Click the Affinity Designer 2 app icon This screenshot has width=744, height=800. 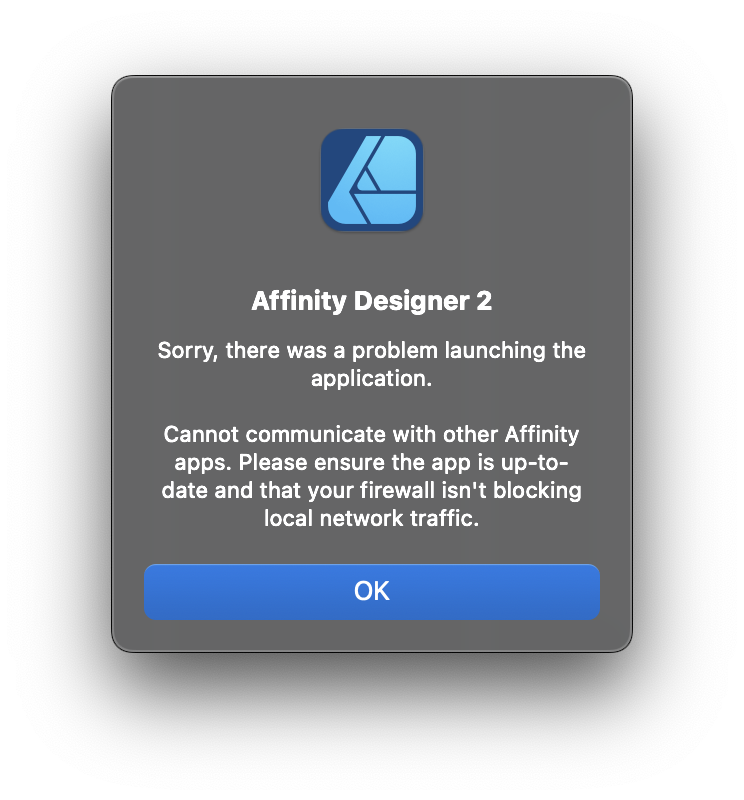point(371,180)
